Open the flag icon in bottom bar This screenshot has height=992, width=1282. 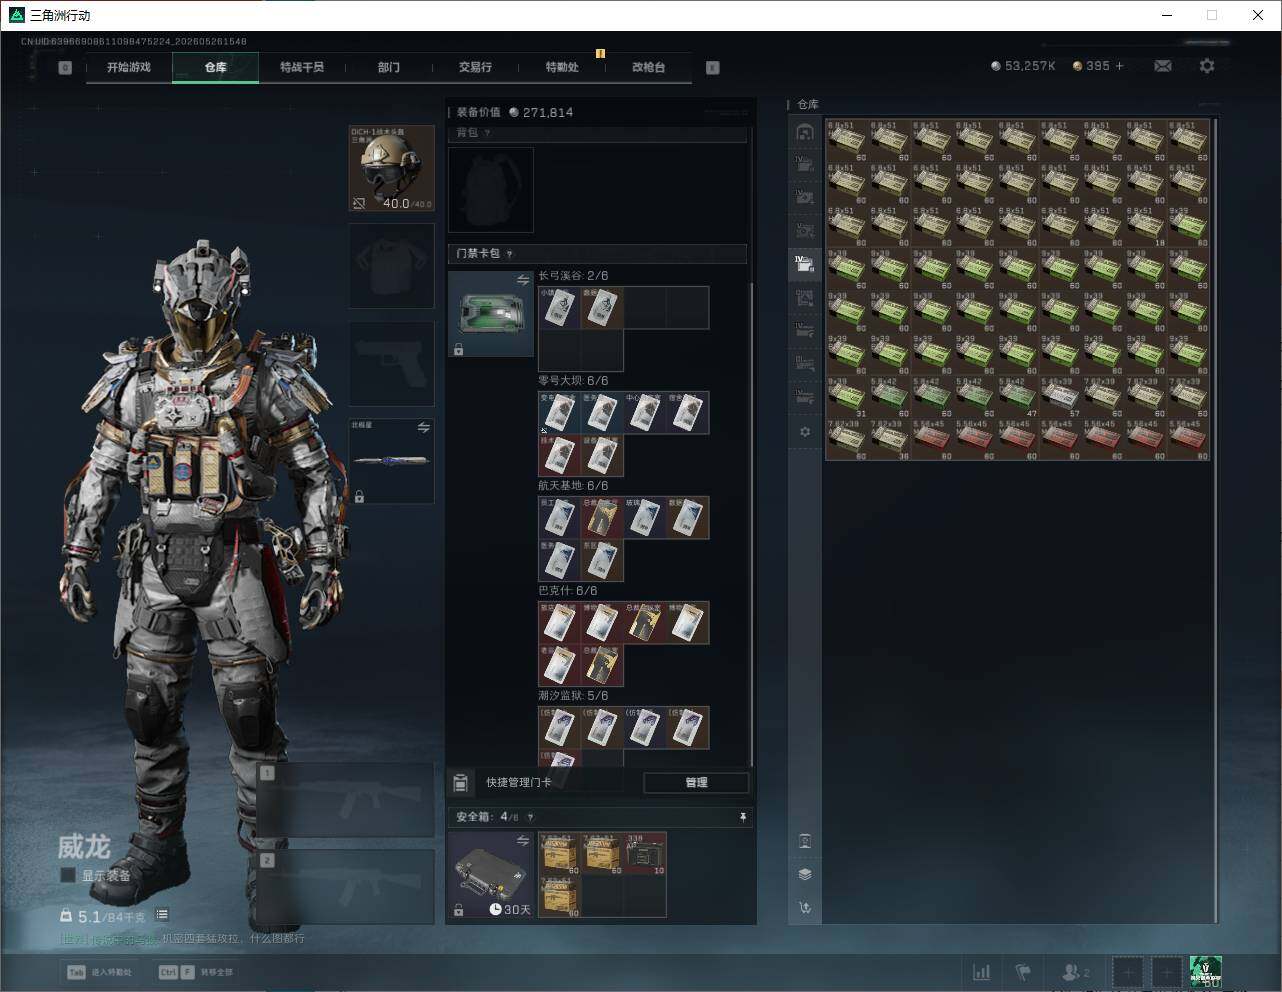[1023, 972]
